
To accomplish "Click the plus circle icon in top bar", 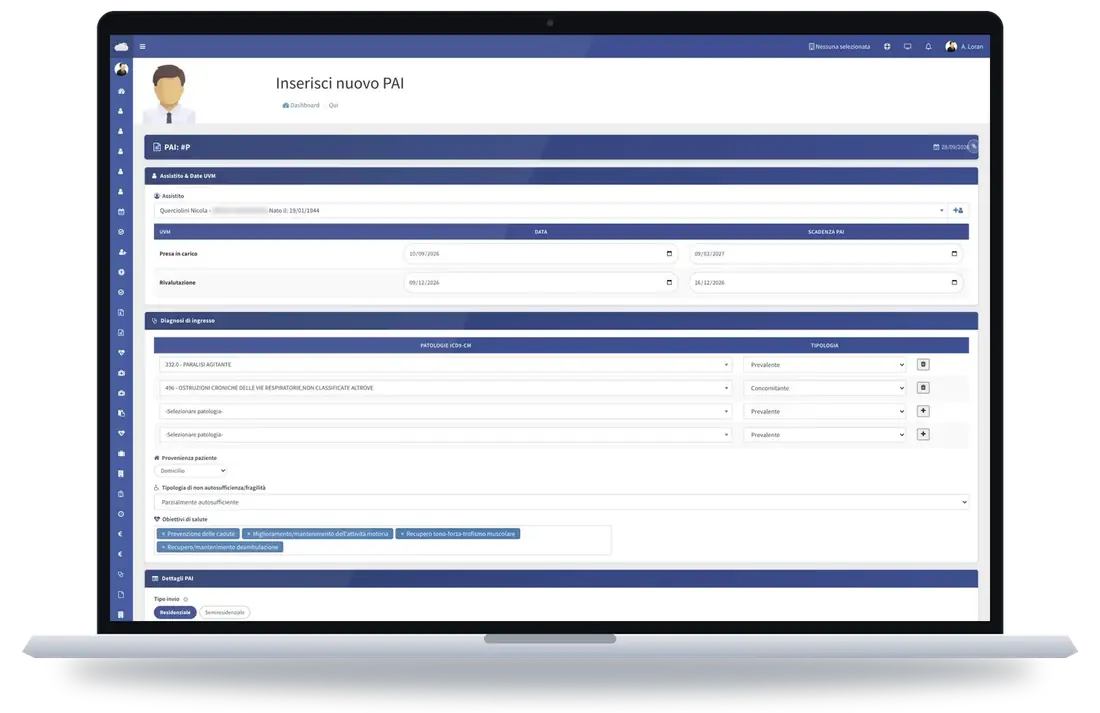I will pos(887,47).
